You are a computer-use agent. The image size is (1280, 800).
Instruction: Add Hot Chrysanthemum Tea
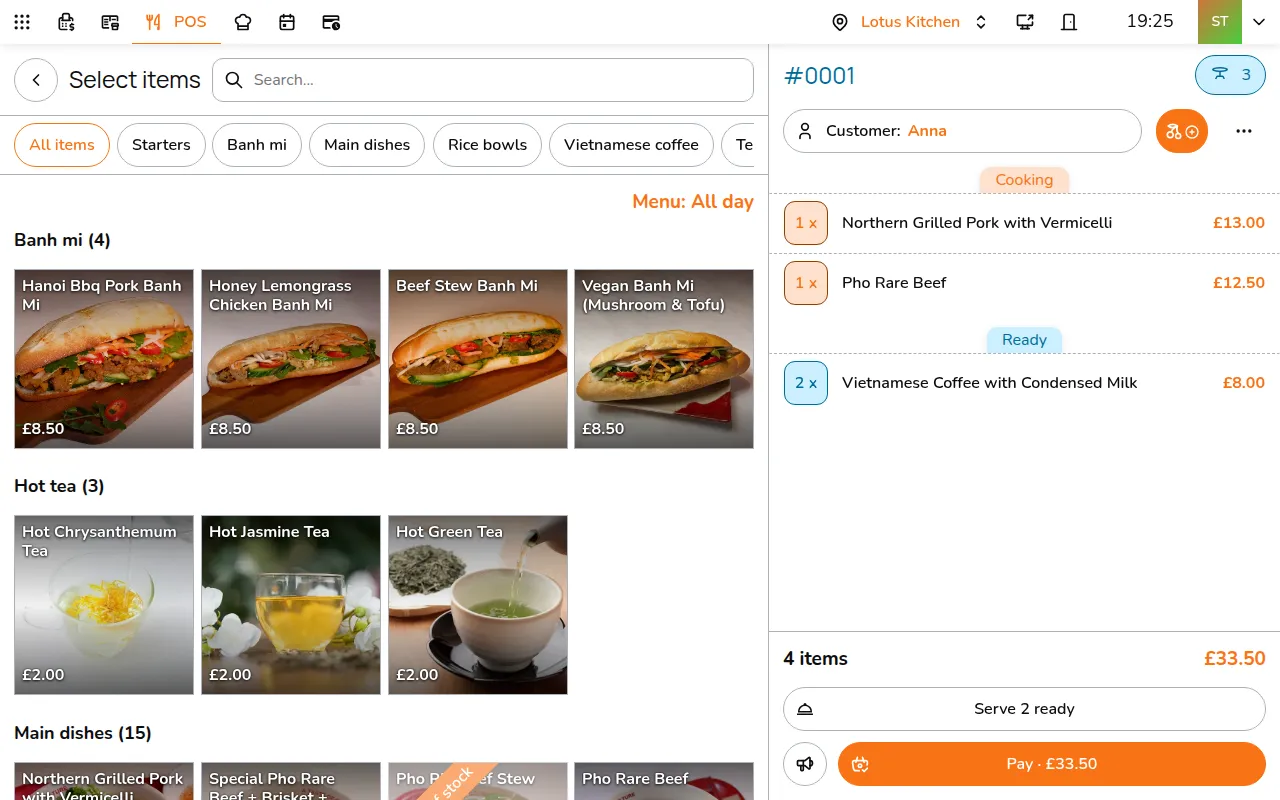(x=104, y=605)
